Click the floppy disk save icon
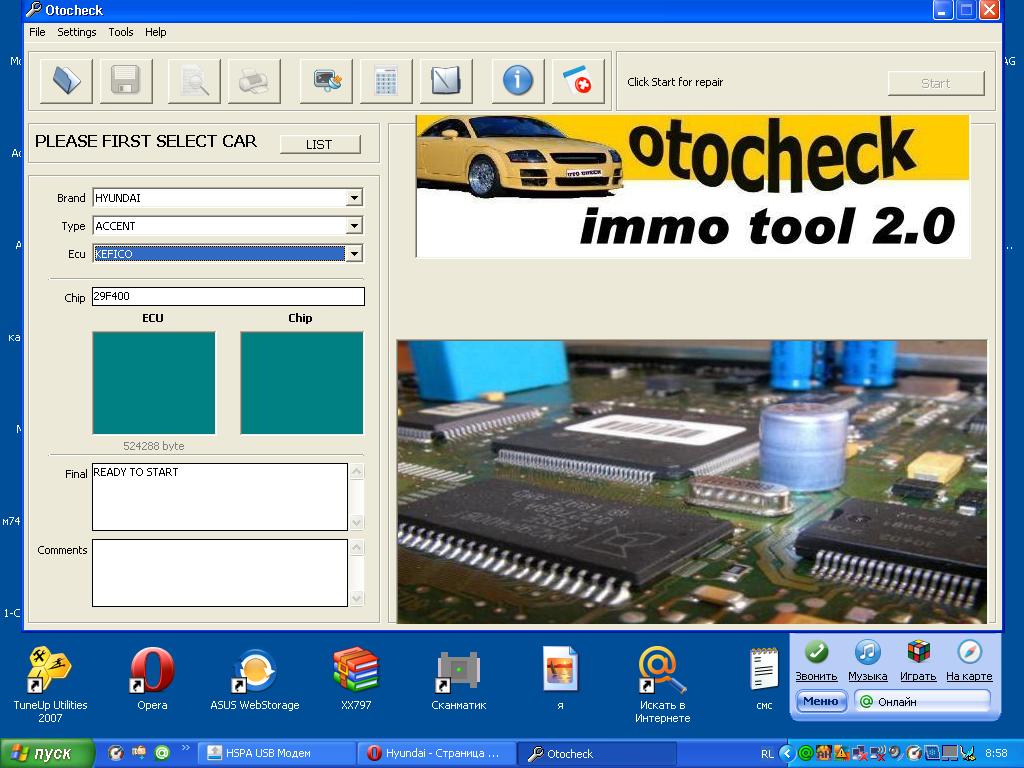Image resolution: width=1024 pixels, height=768 pixels. (126, 81)
